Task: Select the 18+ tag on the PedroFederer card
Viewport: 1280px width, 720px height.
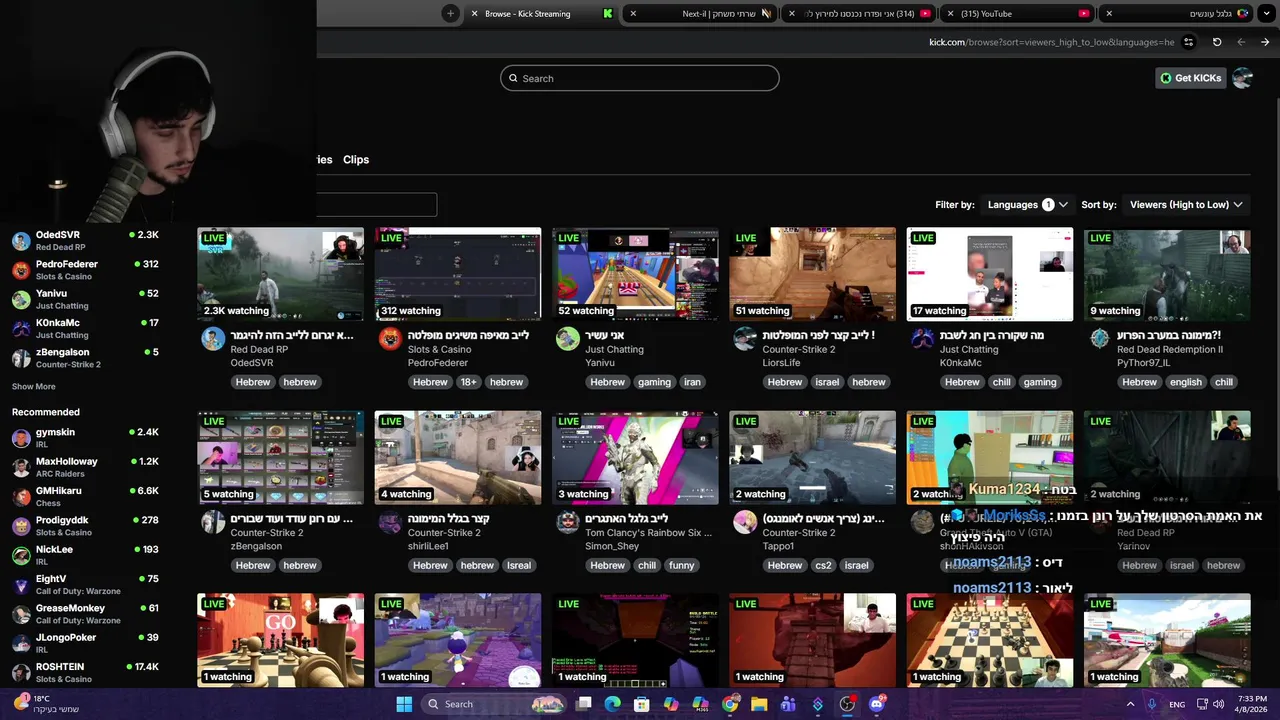Action: pyautogui.click(x=469, y=382)
